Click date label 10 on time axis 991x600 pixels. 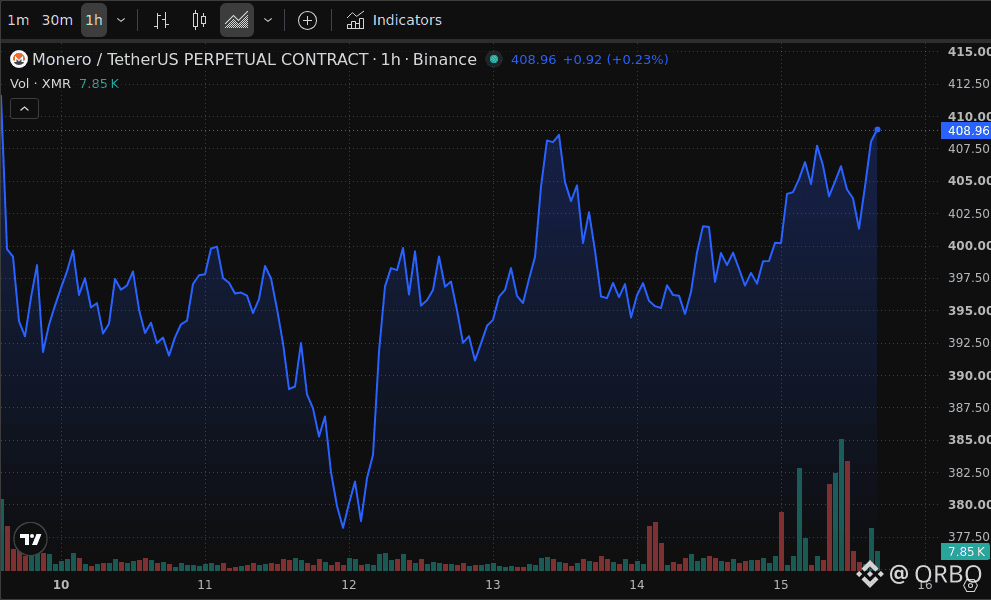pyautogui.click(x=61, y=585)
